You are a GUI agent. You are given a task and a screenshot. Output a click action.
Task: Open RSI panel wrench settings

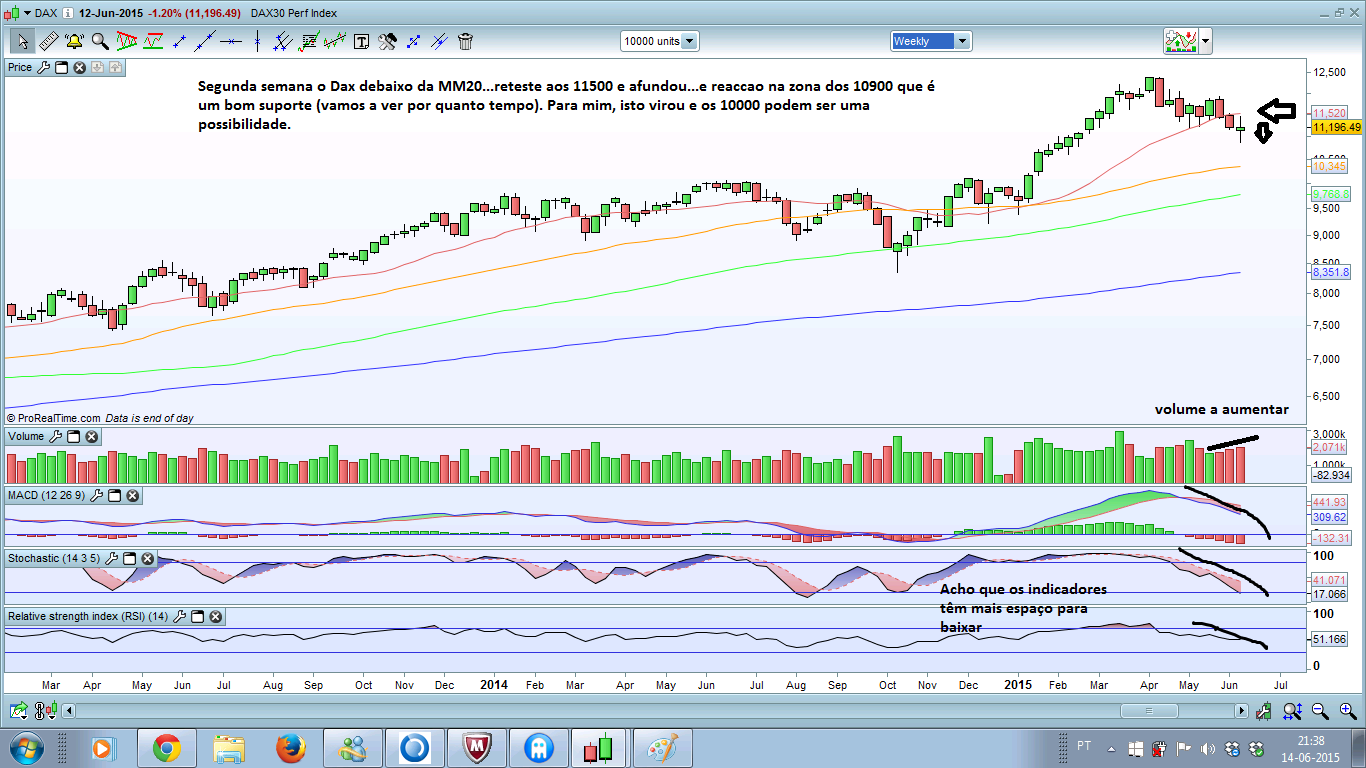179,616
